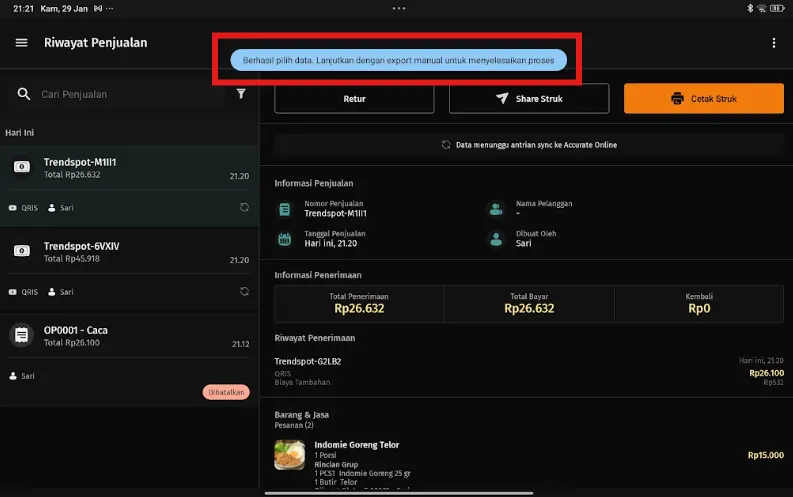Tap the cash icon beside Trendspot-6VXIV

22,251
